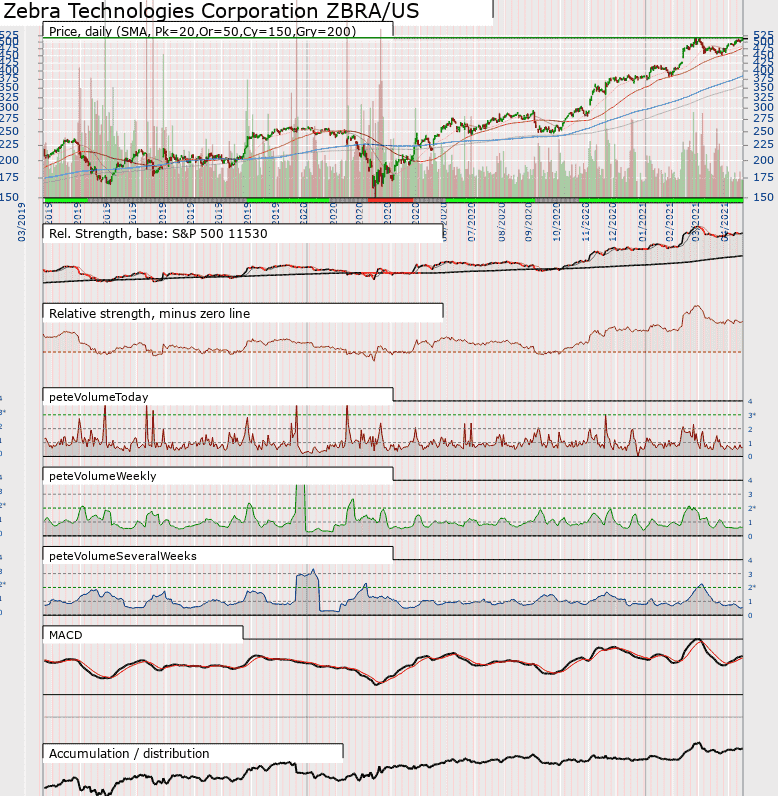Viewport: 778px width, 796px height.
Task: Click 225 on the right price axis
Action: (763, 145)
